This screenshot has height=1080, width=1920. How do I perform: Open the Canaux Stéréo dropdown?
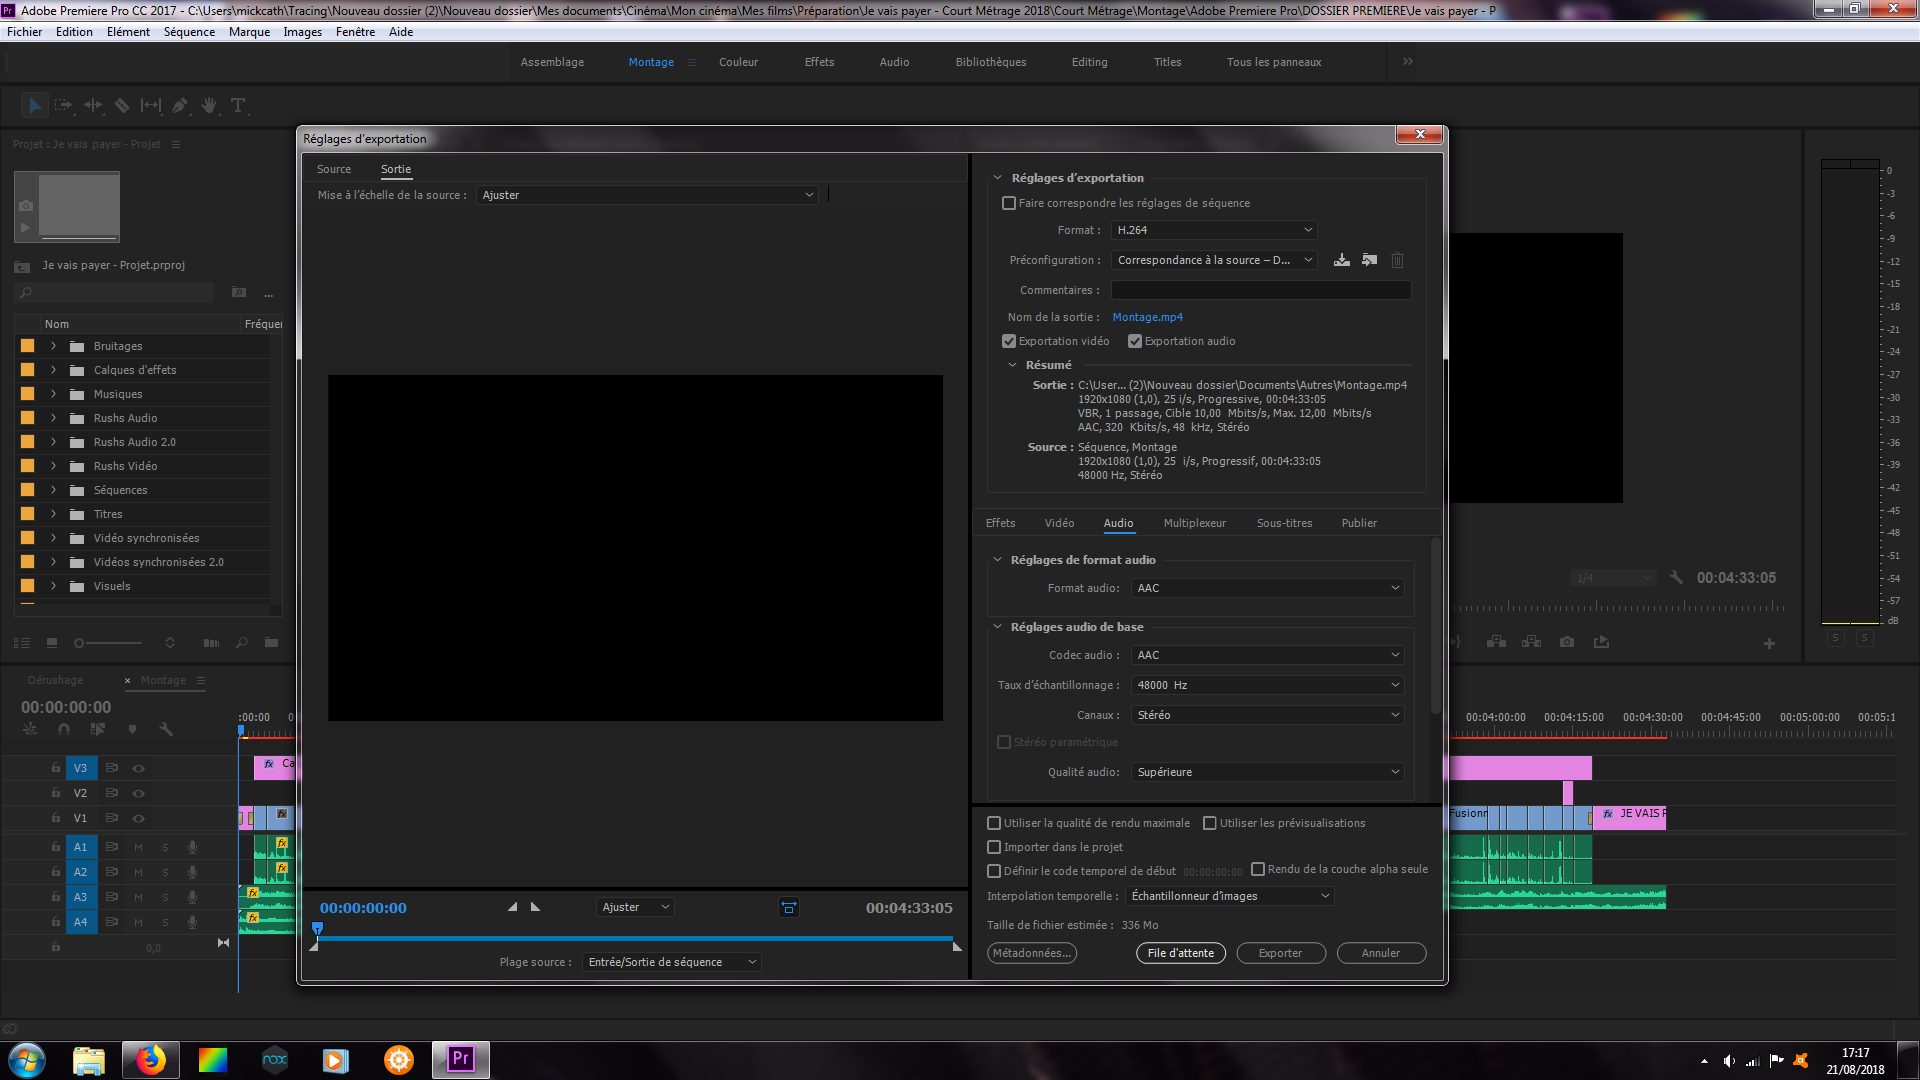pyautogui.click(x=1268, y=715)
